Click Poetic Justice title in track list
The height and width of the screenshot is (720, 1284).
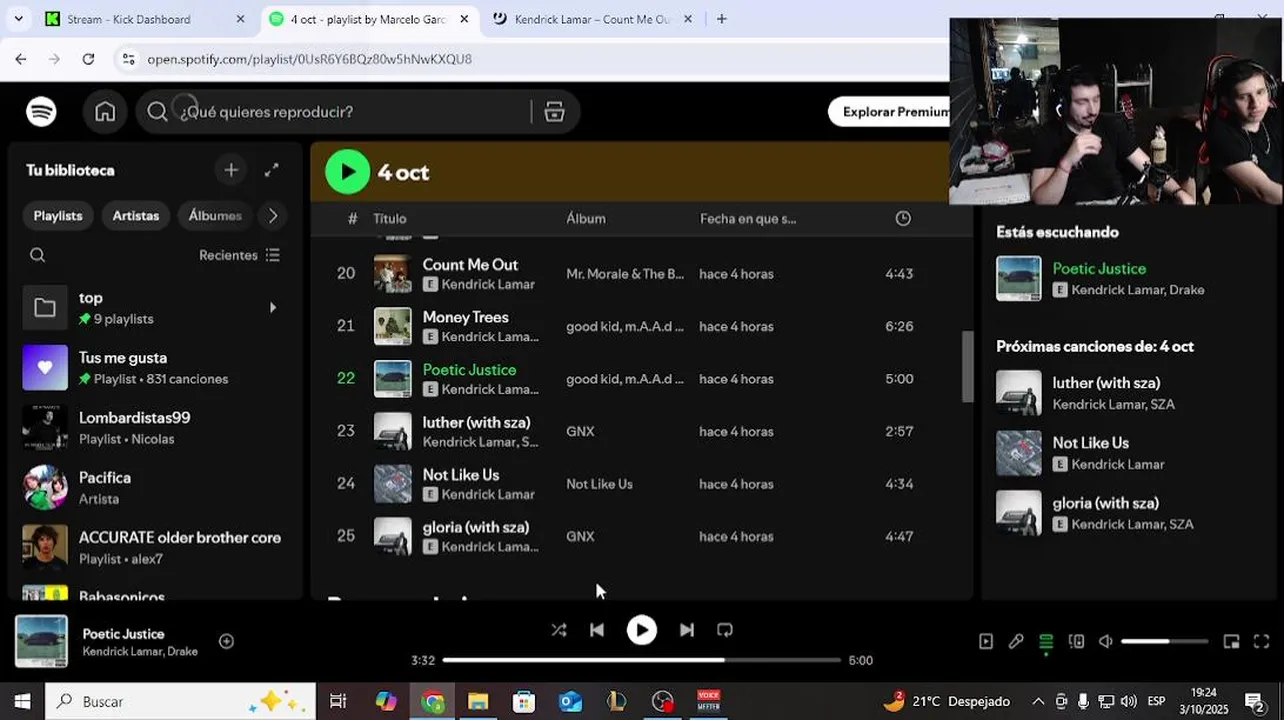(469, 370)
